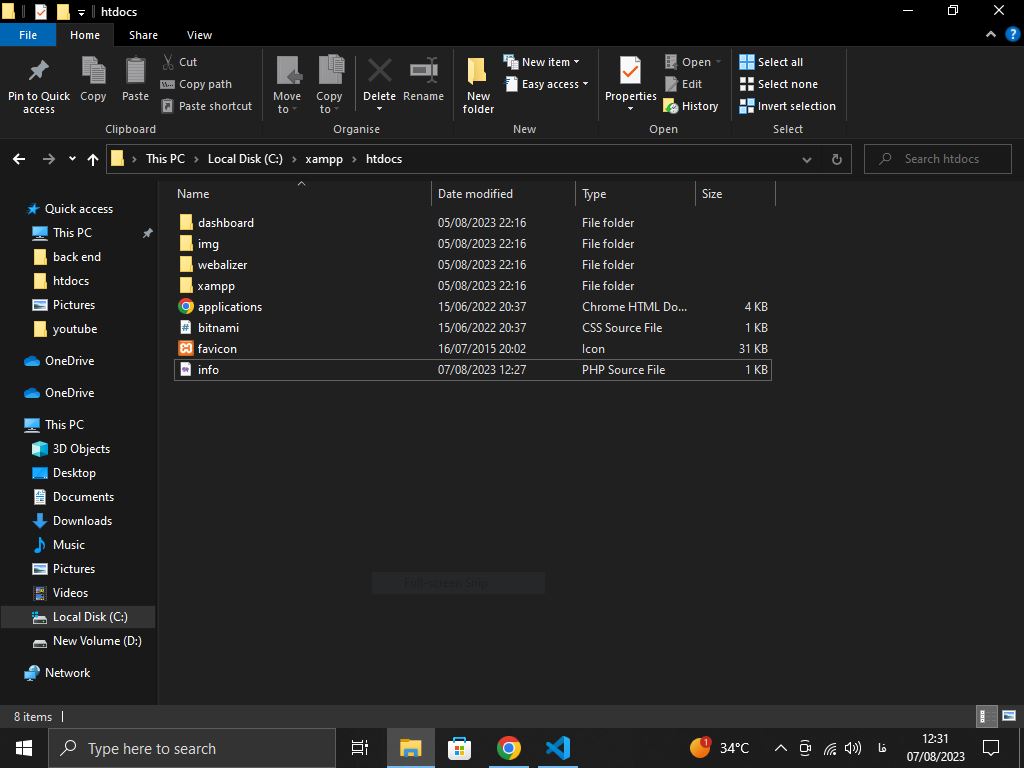Open 3D Objects in sidebar
Viewport: 1024px width, 768px height.
[81, 449]
